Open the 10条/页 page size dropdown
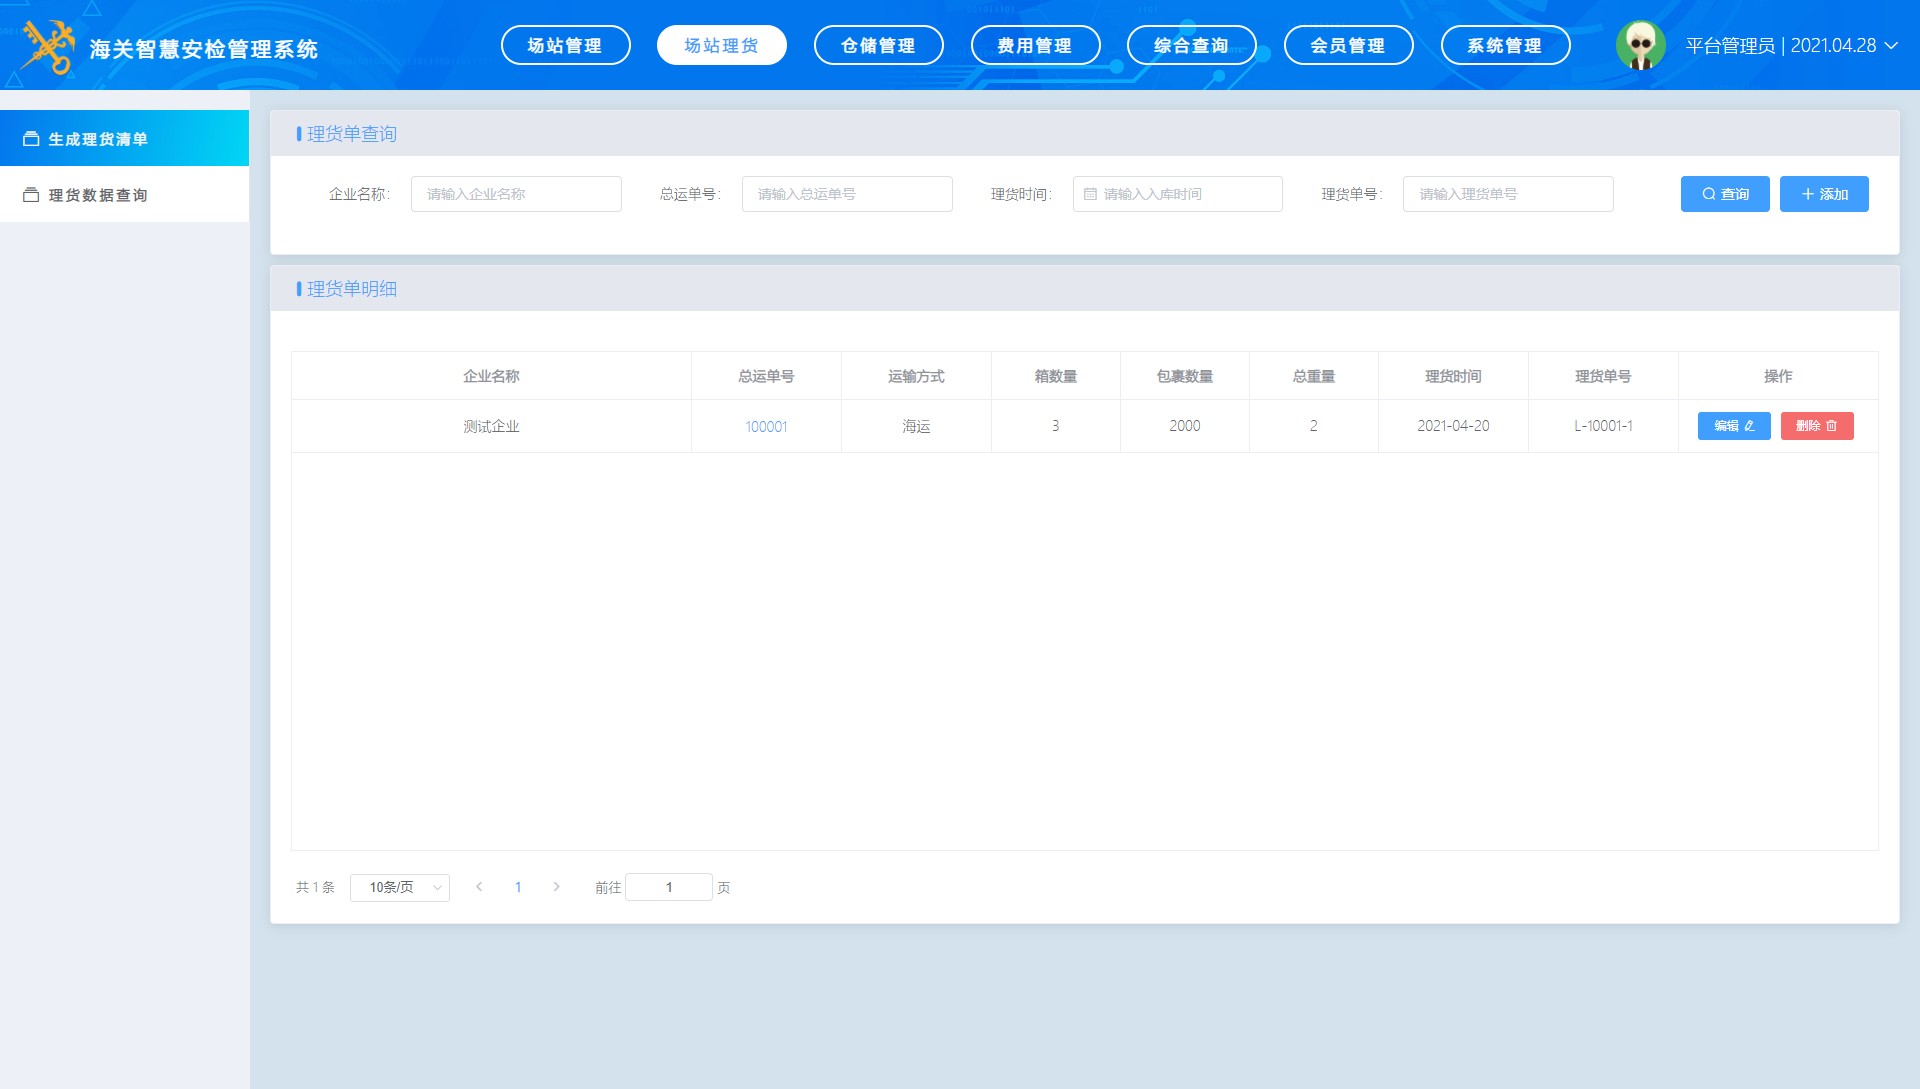Screen dimensions: 1920x1089 click(x=399, y=887)
